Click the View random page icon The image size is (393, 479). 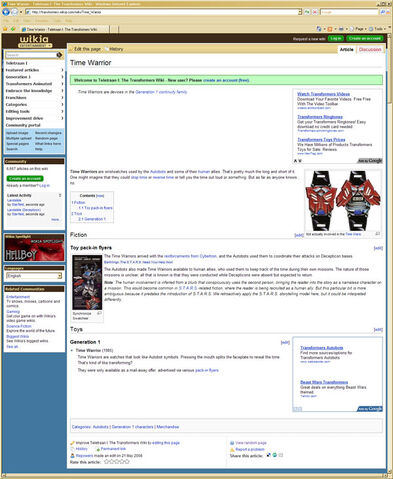point(232,443)
